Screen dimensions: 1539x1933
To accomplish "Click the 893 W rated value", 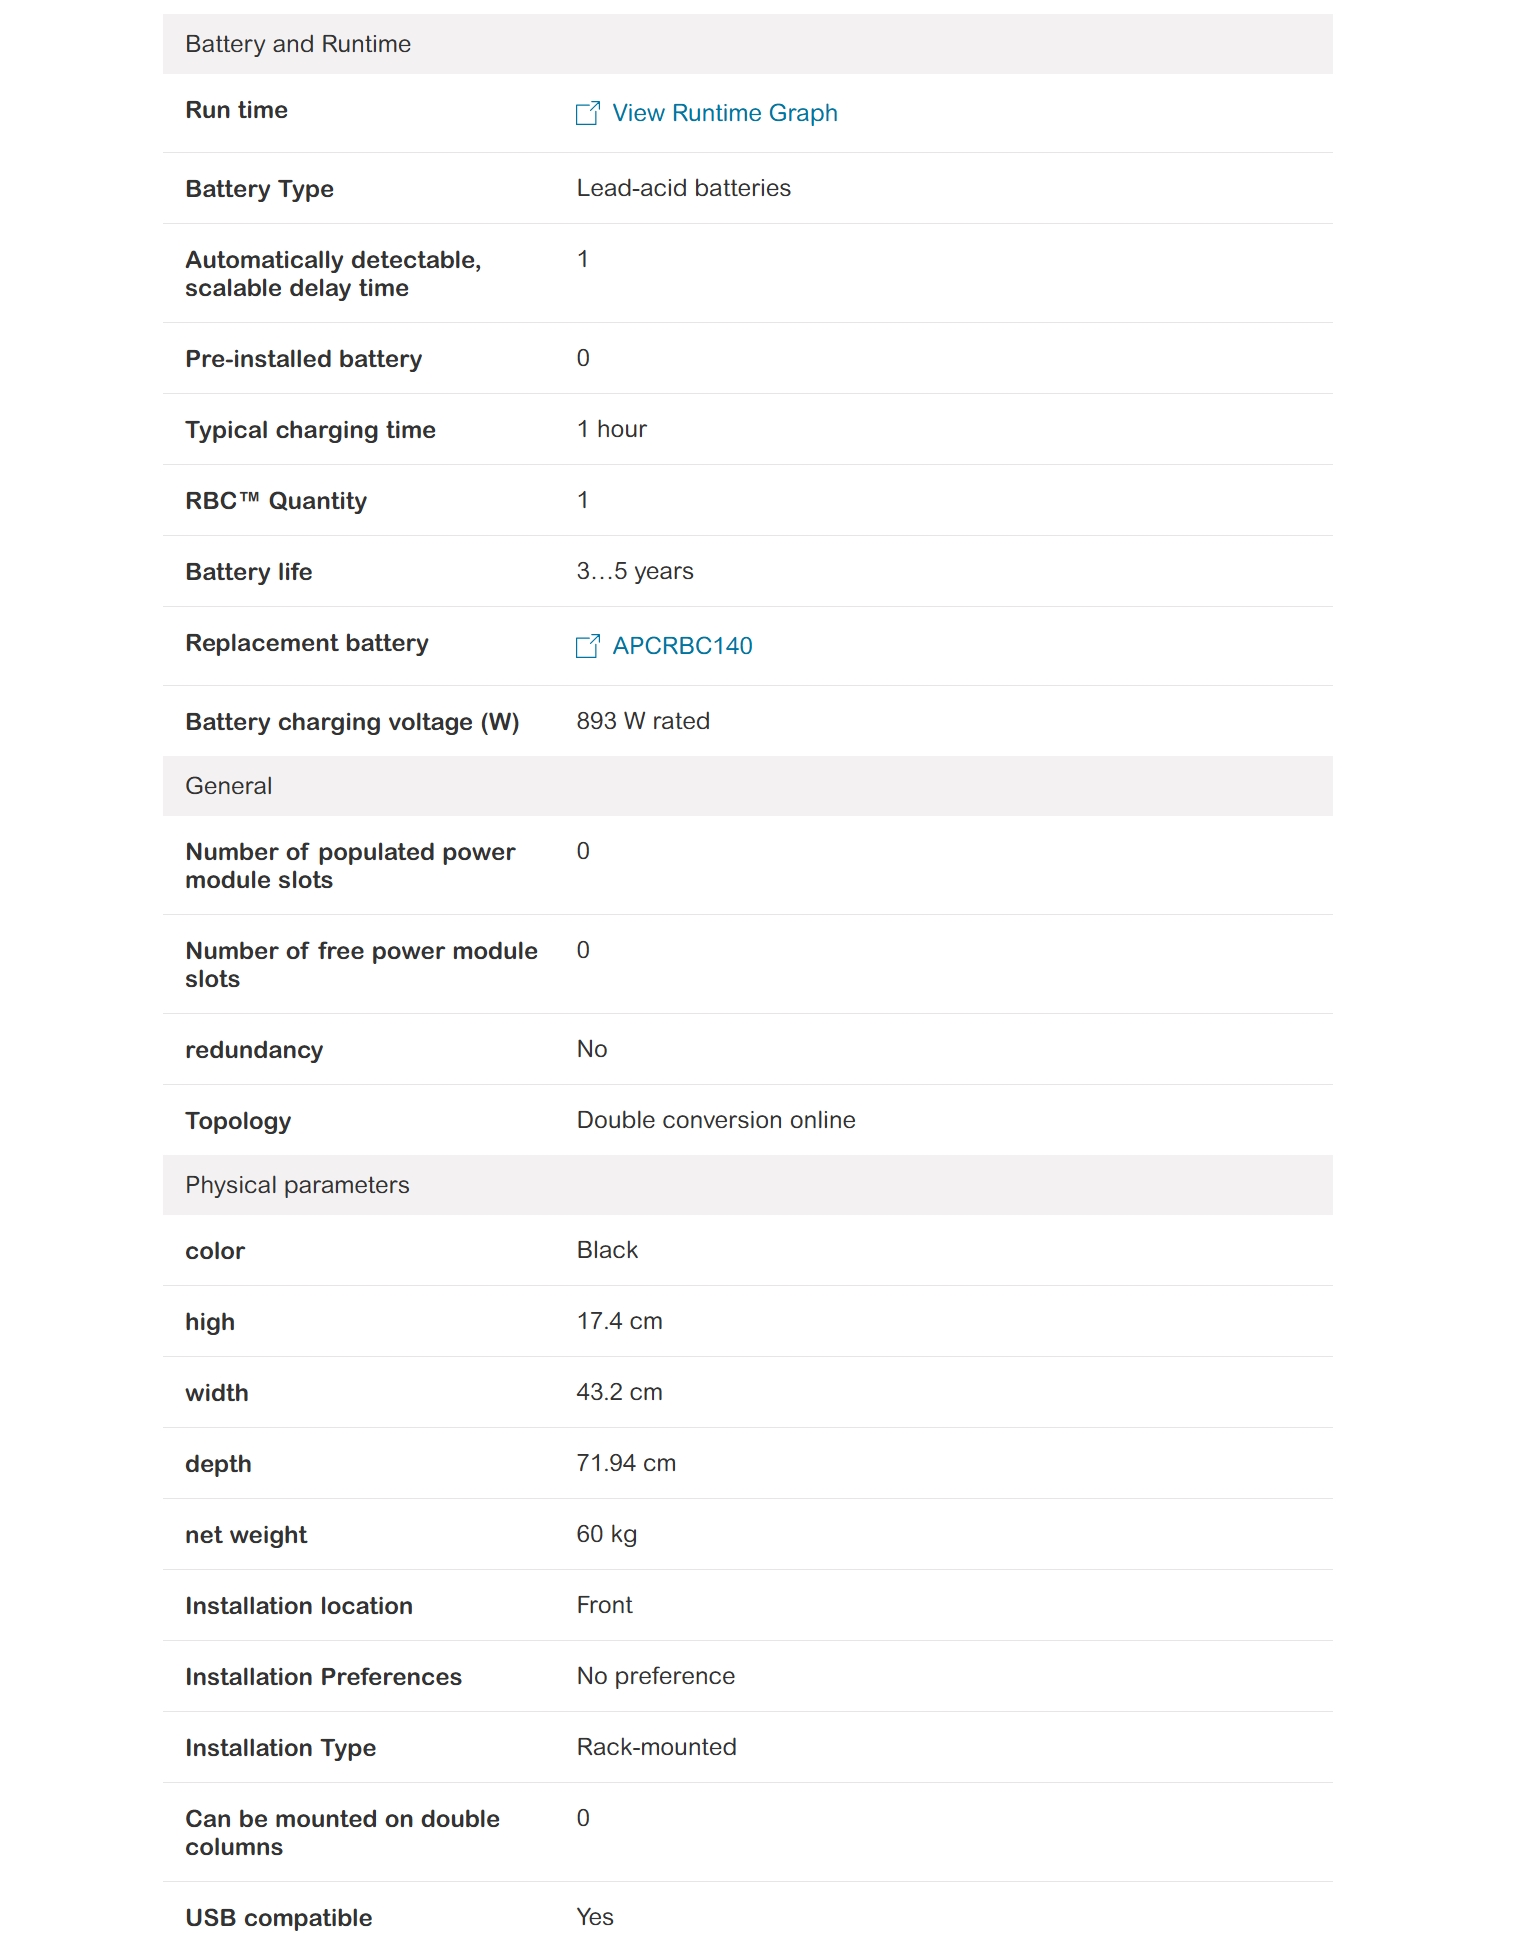I will click(642, 721).
